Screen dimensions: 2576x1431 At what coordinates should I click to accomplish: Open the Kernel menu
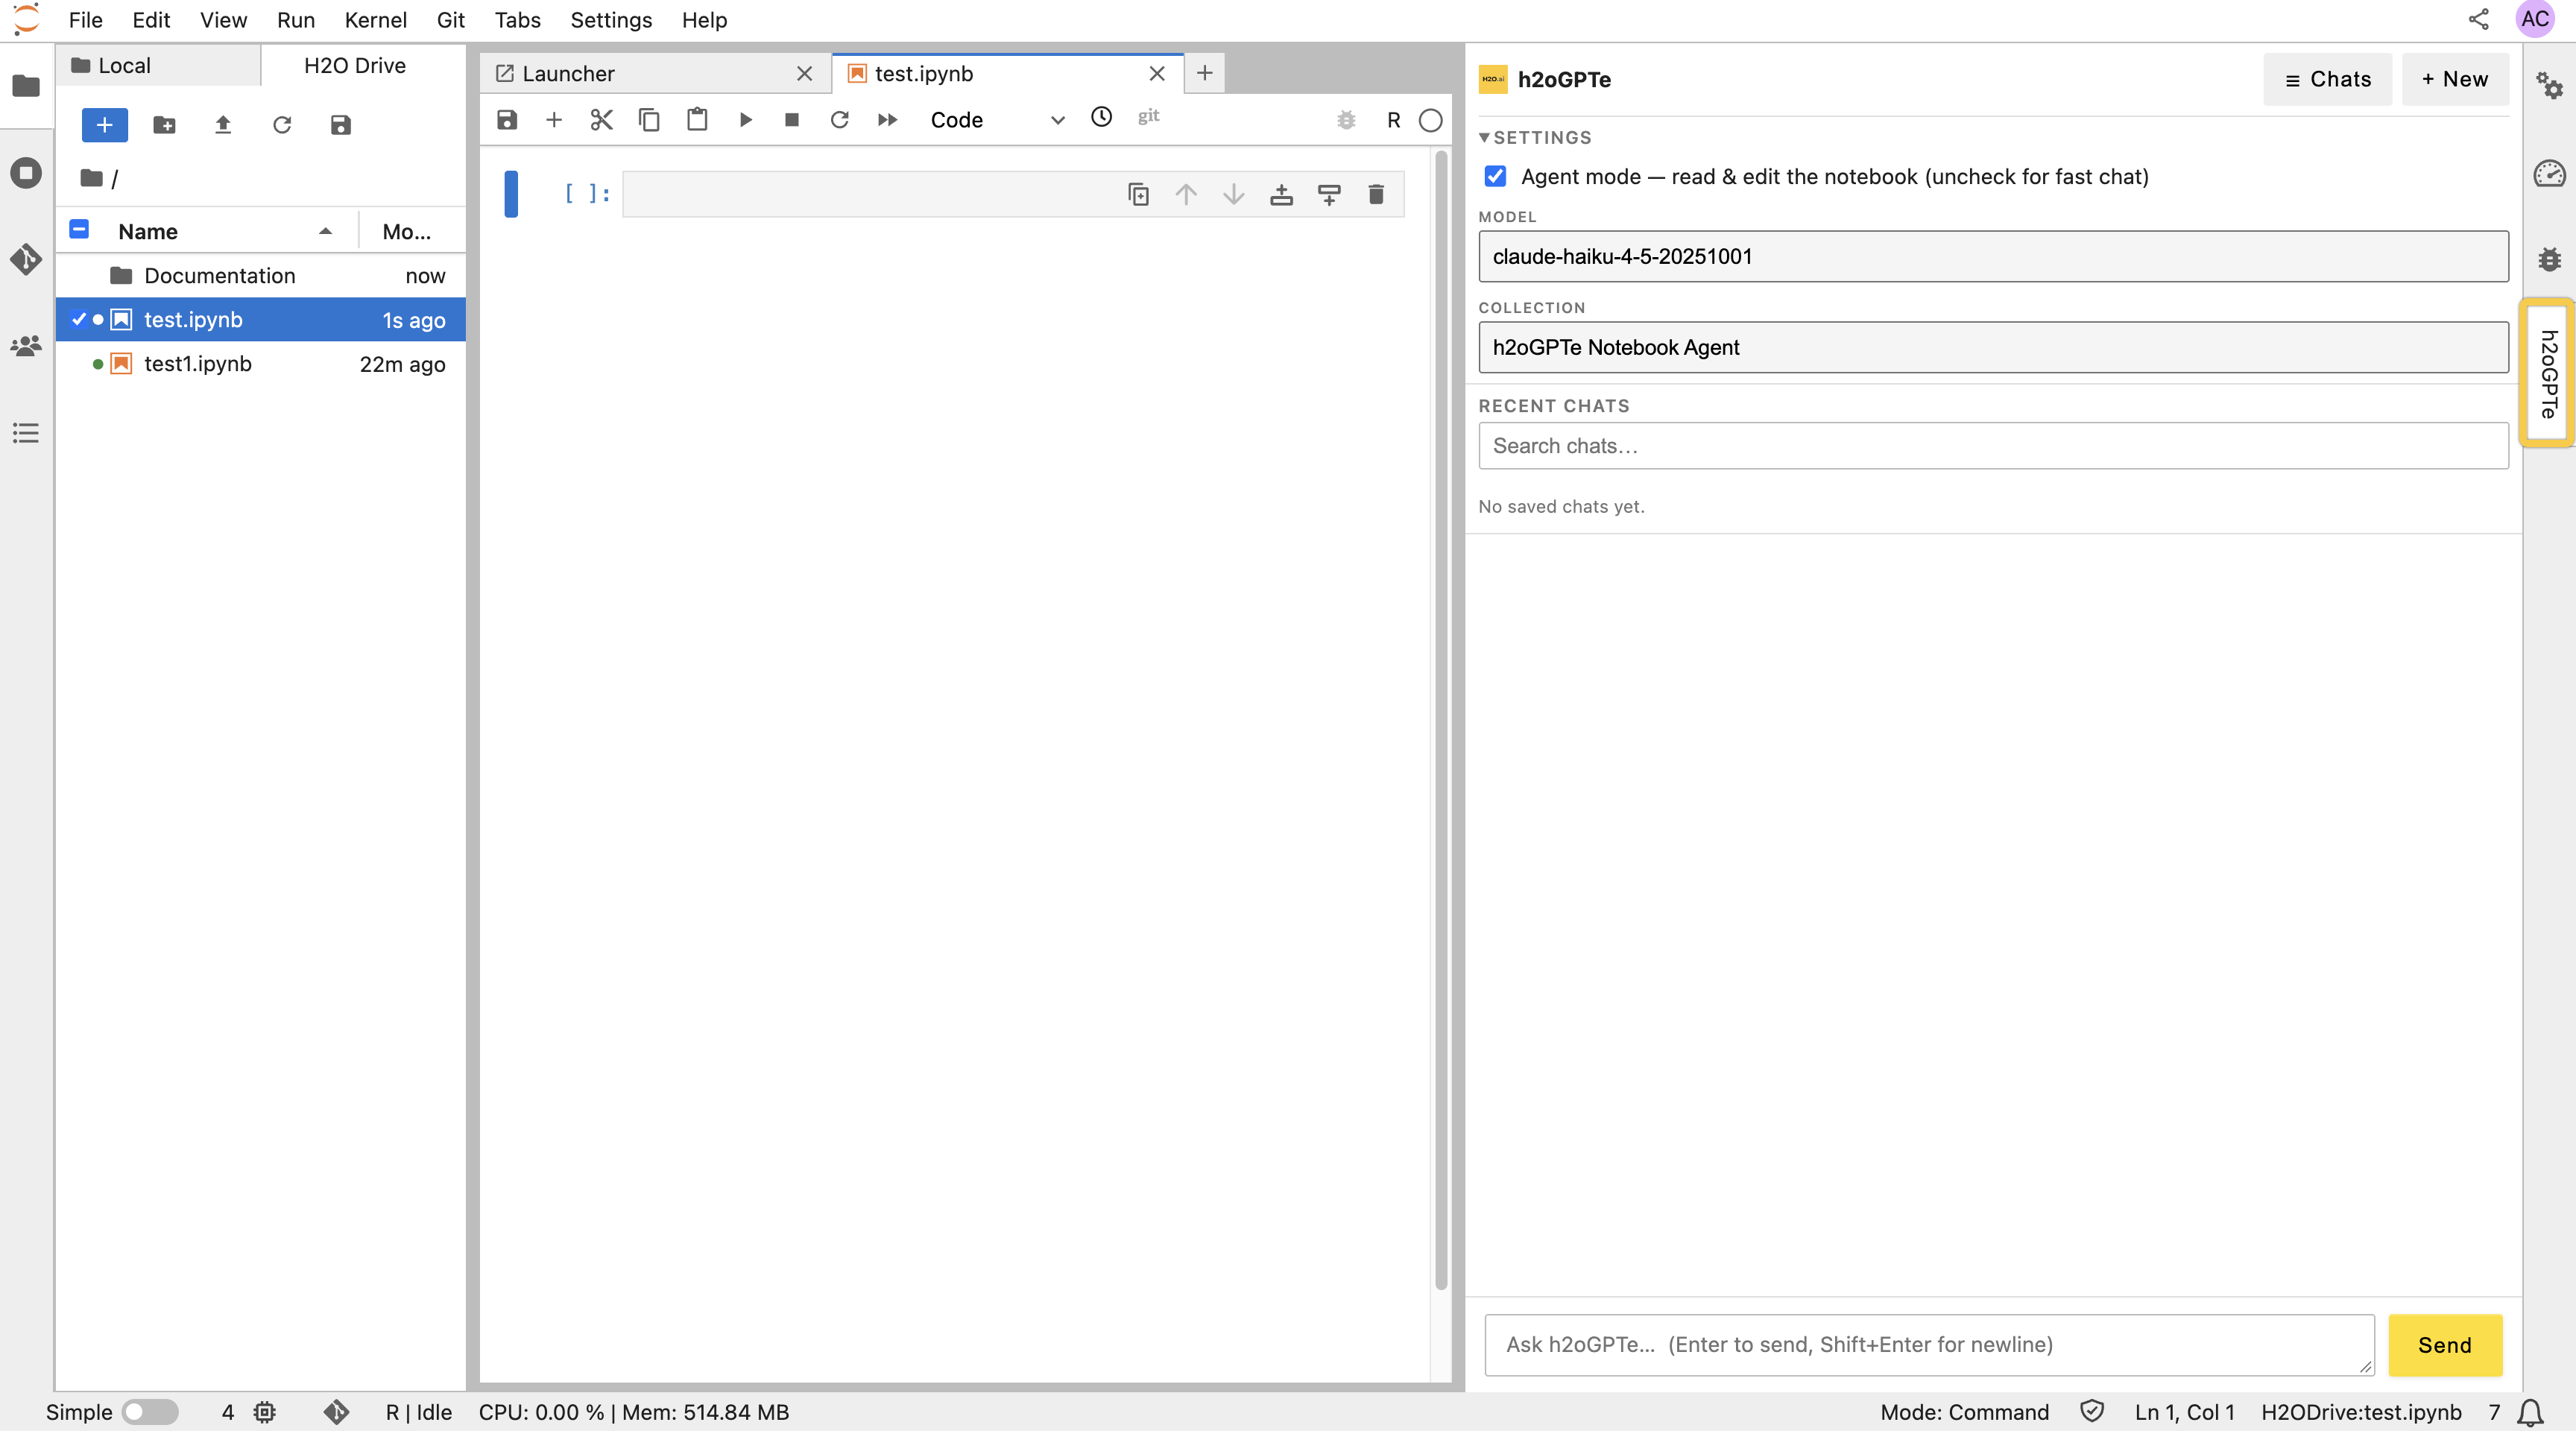(x=375, y=20)
